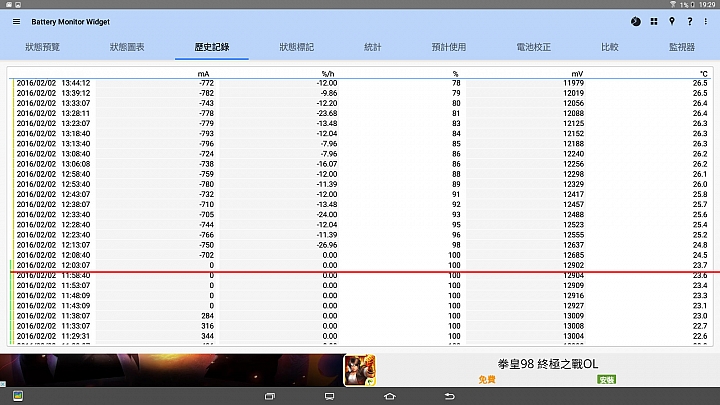The height and width of the screenshot is (405, 720).
Task: Switch to 狀態圖表 tab
Action: (127, 47)
